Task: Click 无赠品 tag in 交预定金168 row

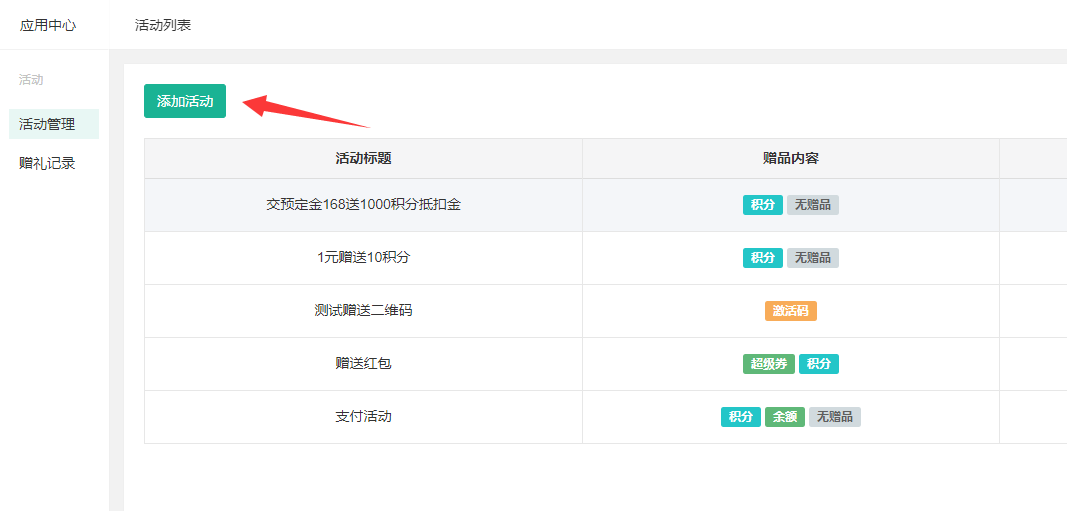Action: 813,205
